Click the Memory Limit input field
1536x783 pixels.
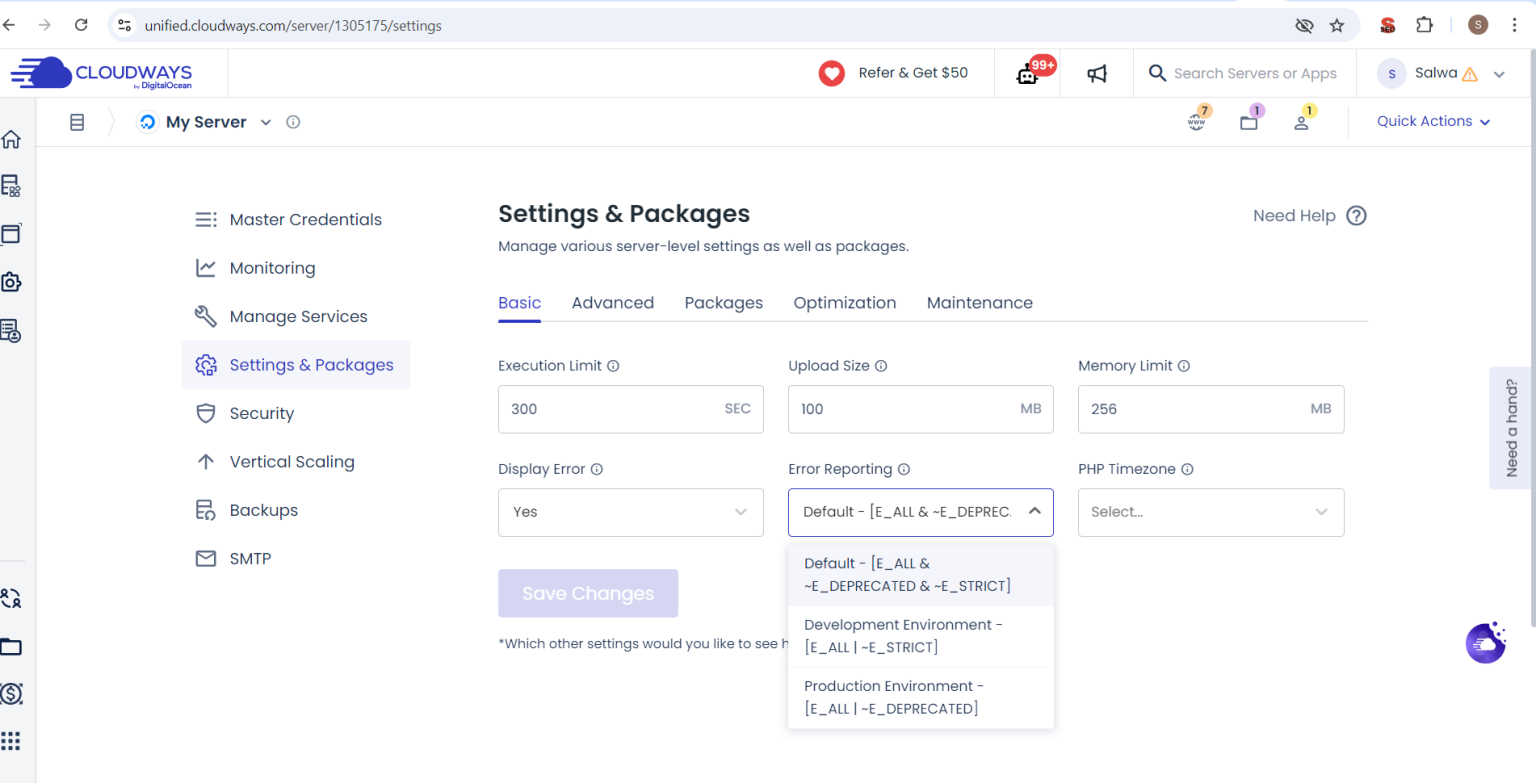tap(1211, 409)
